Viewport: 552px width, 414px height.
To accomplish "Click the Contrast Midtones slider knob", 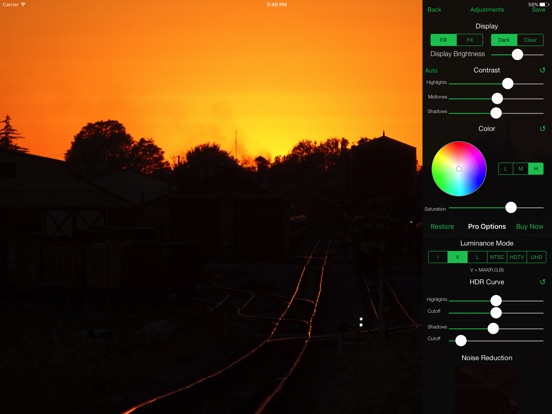I will [x=497, y=99].
